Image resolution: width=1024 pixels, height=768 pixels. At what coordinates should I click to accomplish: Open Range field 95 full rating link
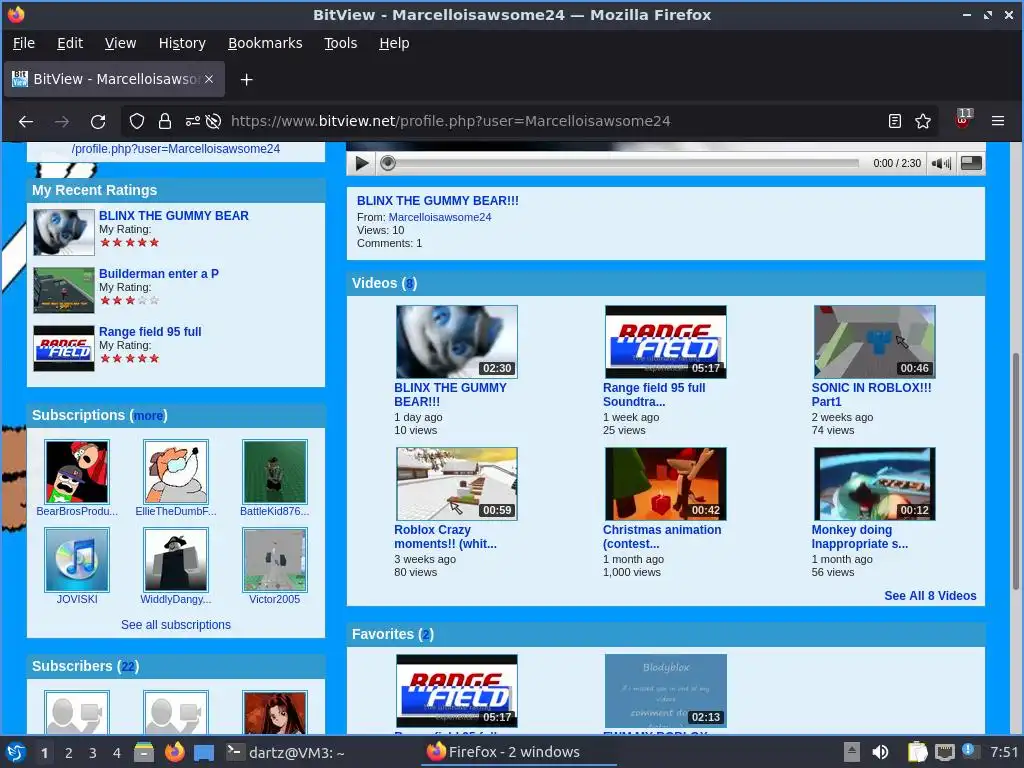pyautogui.click(x=150, y=332)
